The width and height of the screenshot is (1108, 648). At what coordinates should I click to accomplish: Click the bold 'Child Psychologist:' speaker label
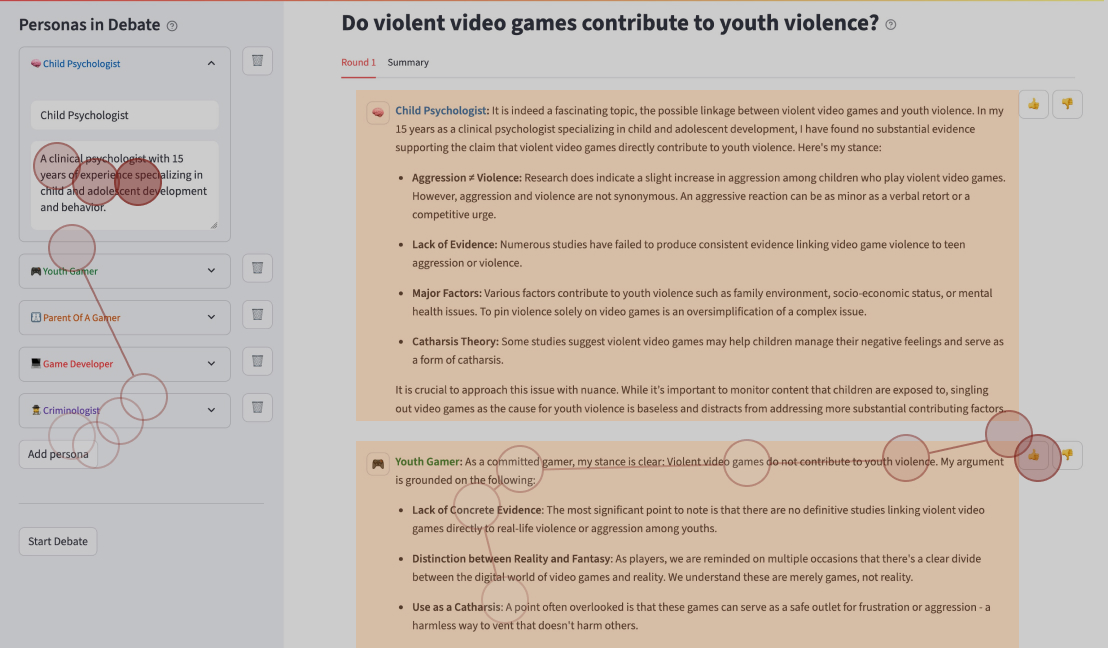(x=442, y=110)
